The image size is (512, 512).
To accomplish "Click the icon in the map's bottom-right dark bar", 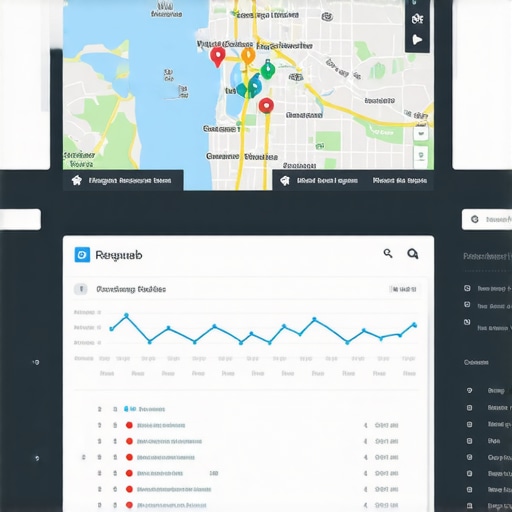I will click(x=285, y=181).
